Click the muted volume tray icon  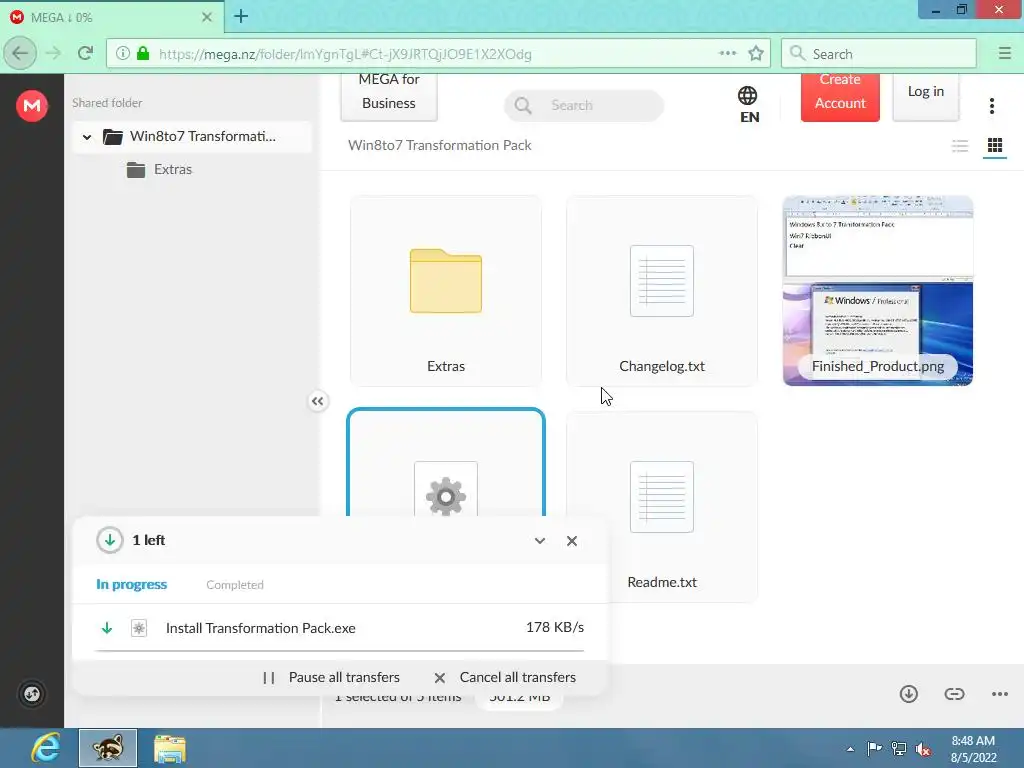(x=923, y=749)
